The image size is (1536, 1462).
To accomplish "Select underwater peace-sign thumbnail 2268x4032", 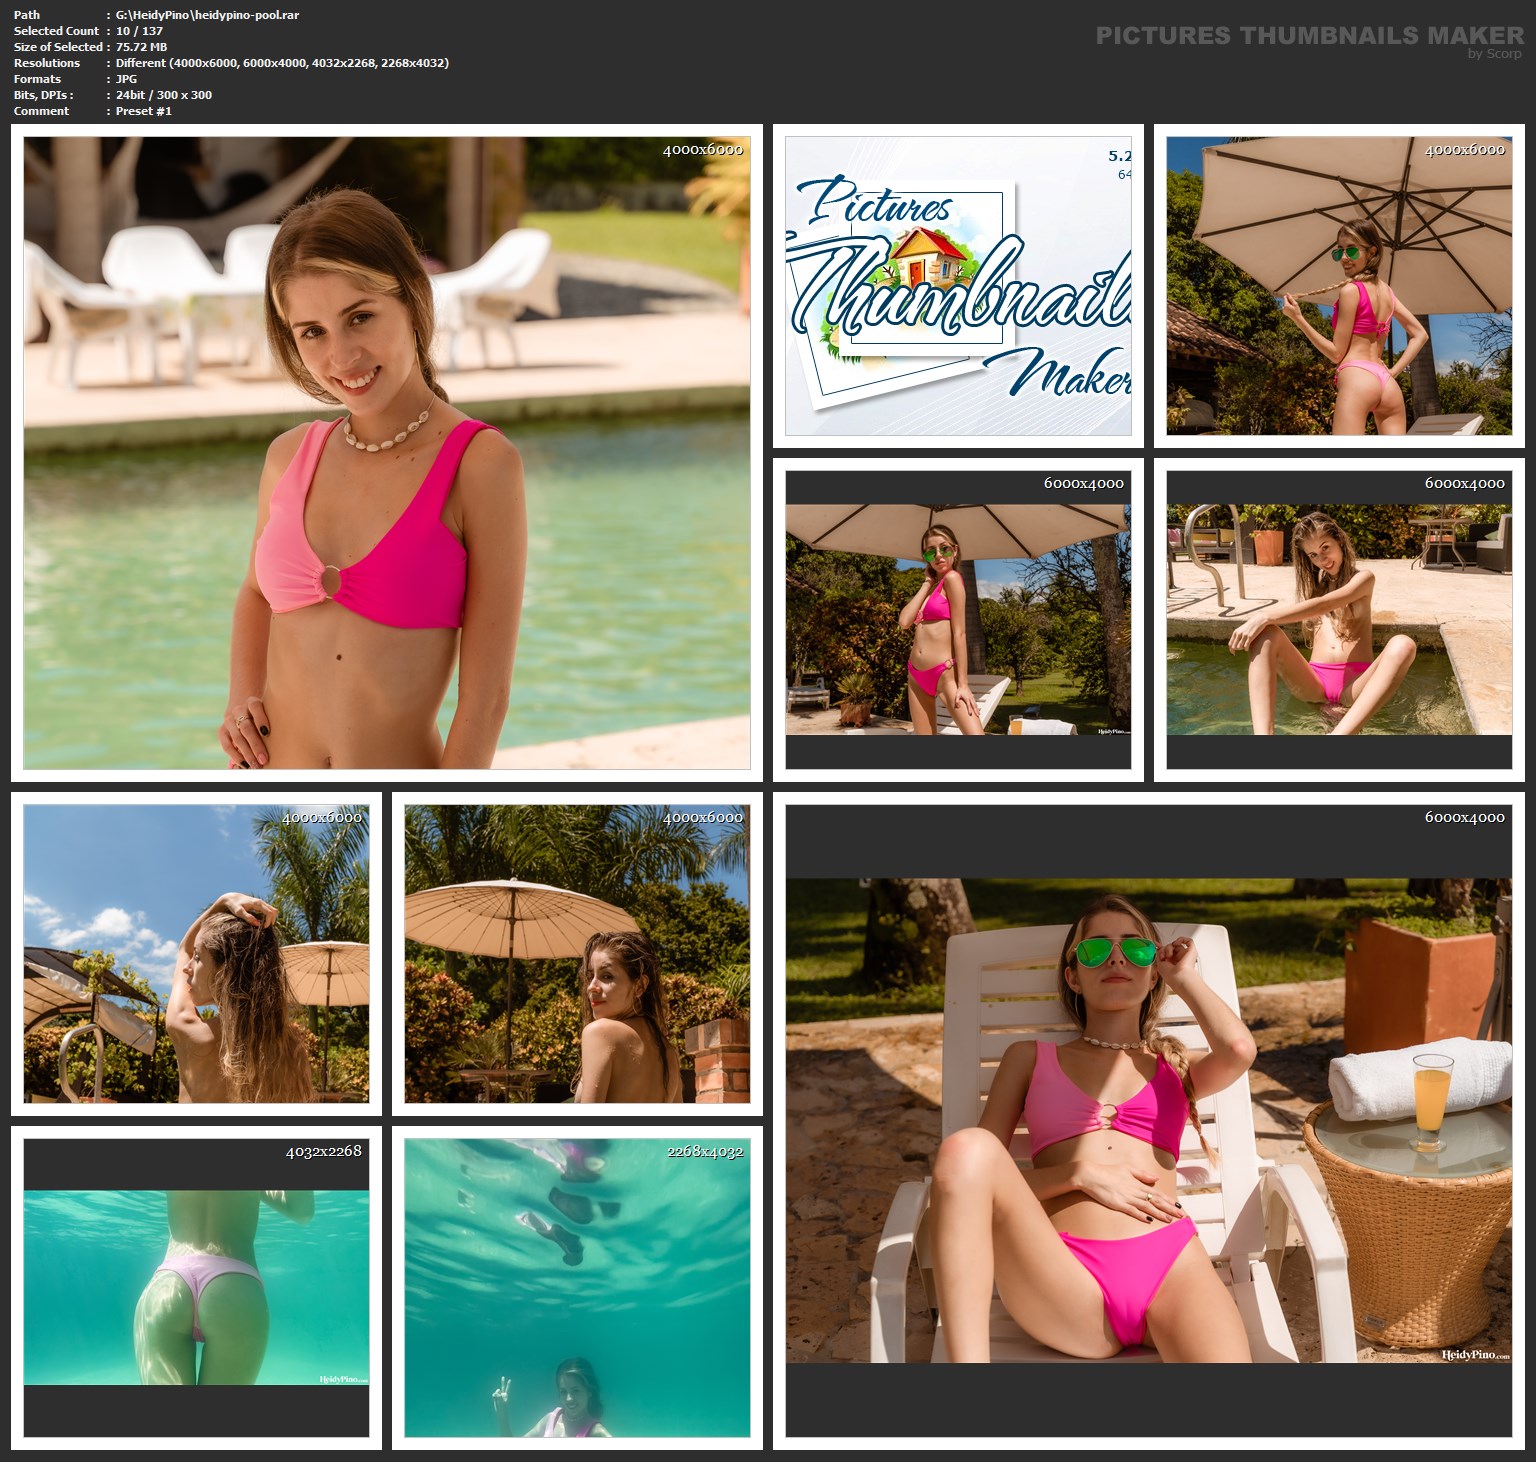I will tap(577, 1287).
